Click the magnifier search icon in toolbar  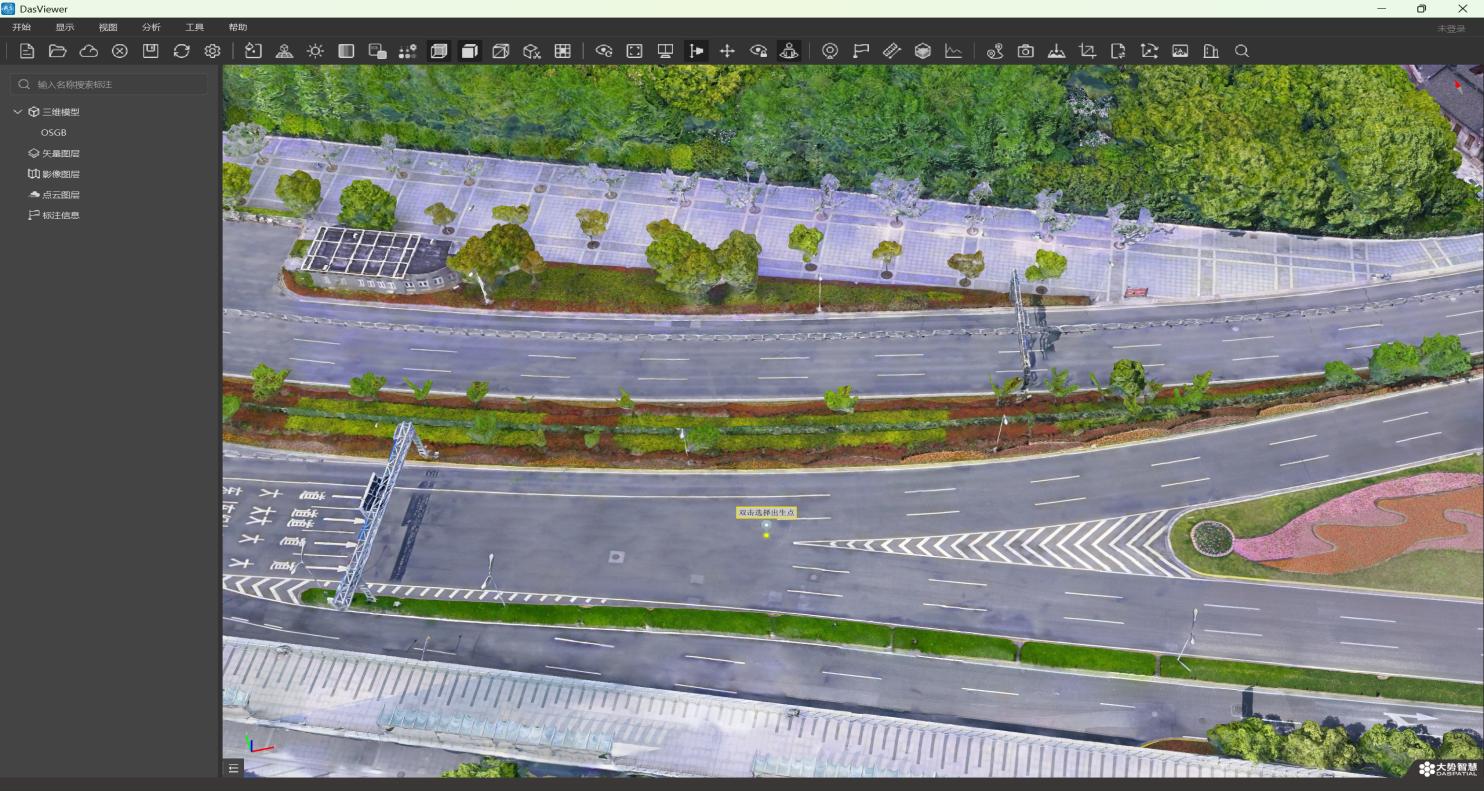(1242, 51)
